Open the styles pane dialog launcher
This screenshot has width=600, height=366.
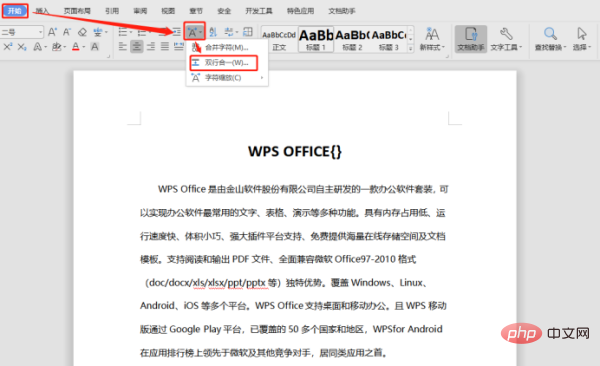447,56
